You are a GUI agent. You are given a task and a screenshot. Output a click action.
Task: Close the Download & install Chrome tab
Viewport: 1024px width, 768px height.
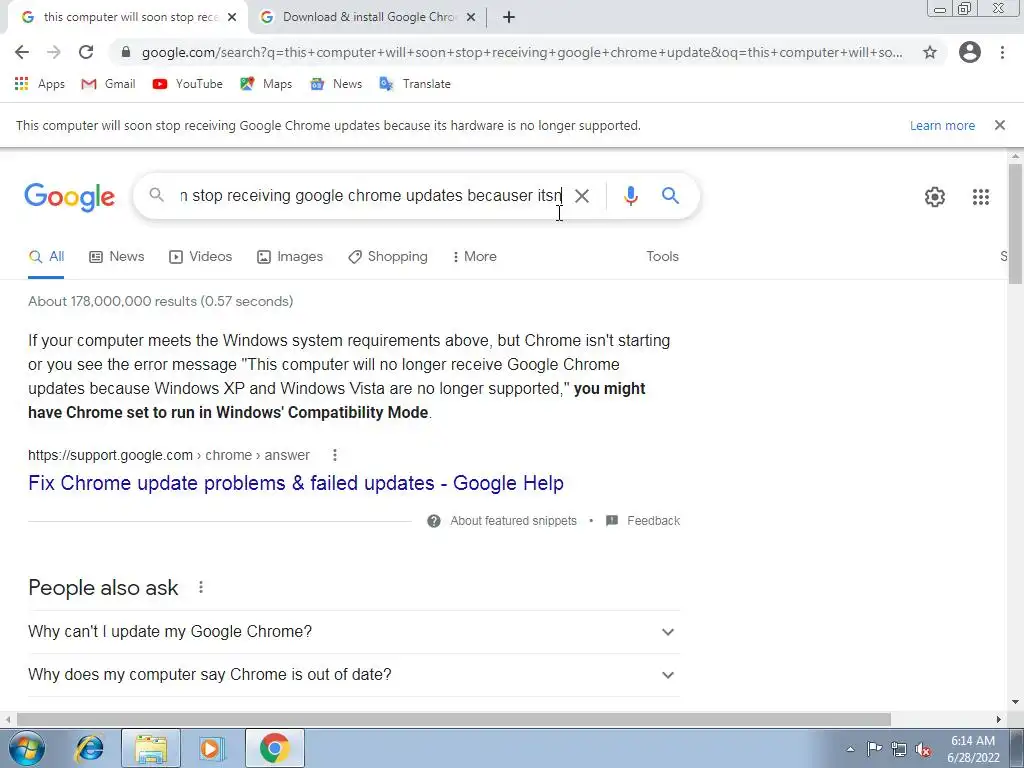(x=471, y=18)
